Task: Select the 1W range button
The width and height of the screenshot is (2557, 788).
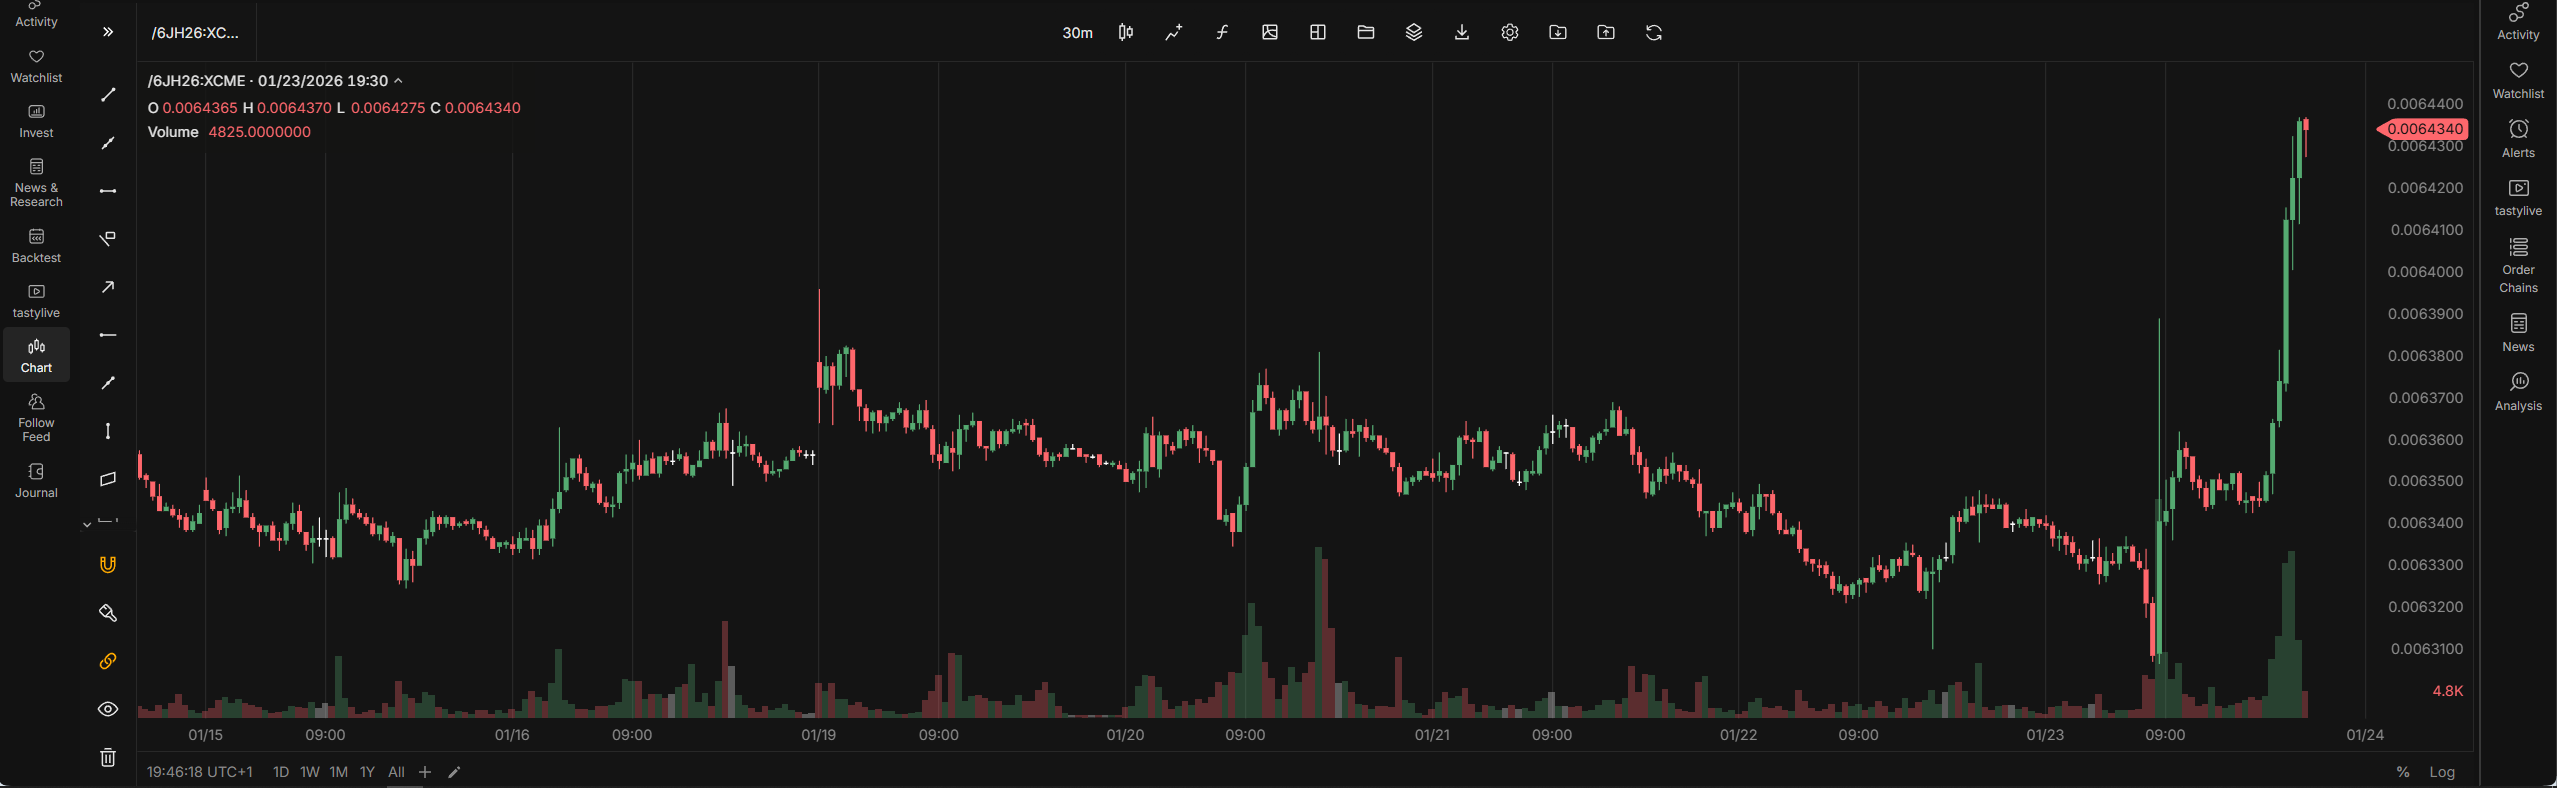Action: (x=310, y=772)
